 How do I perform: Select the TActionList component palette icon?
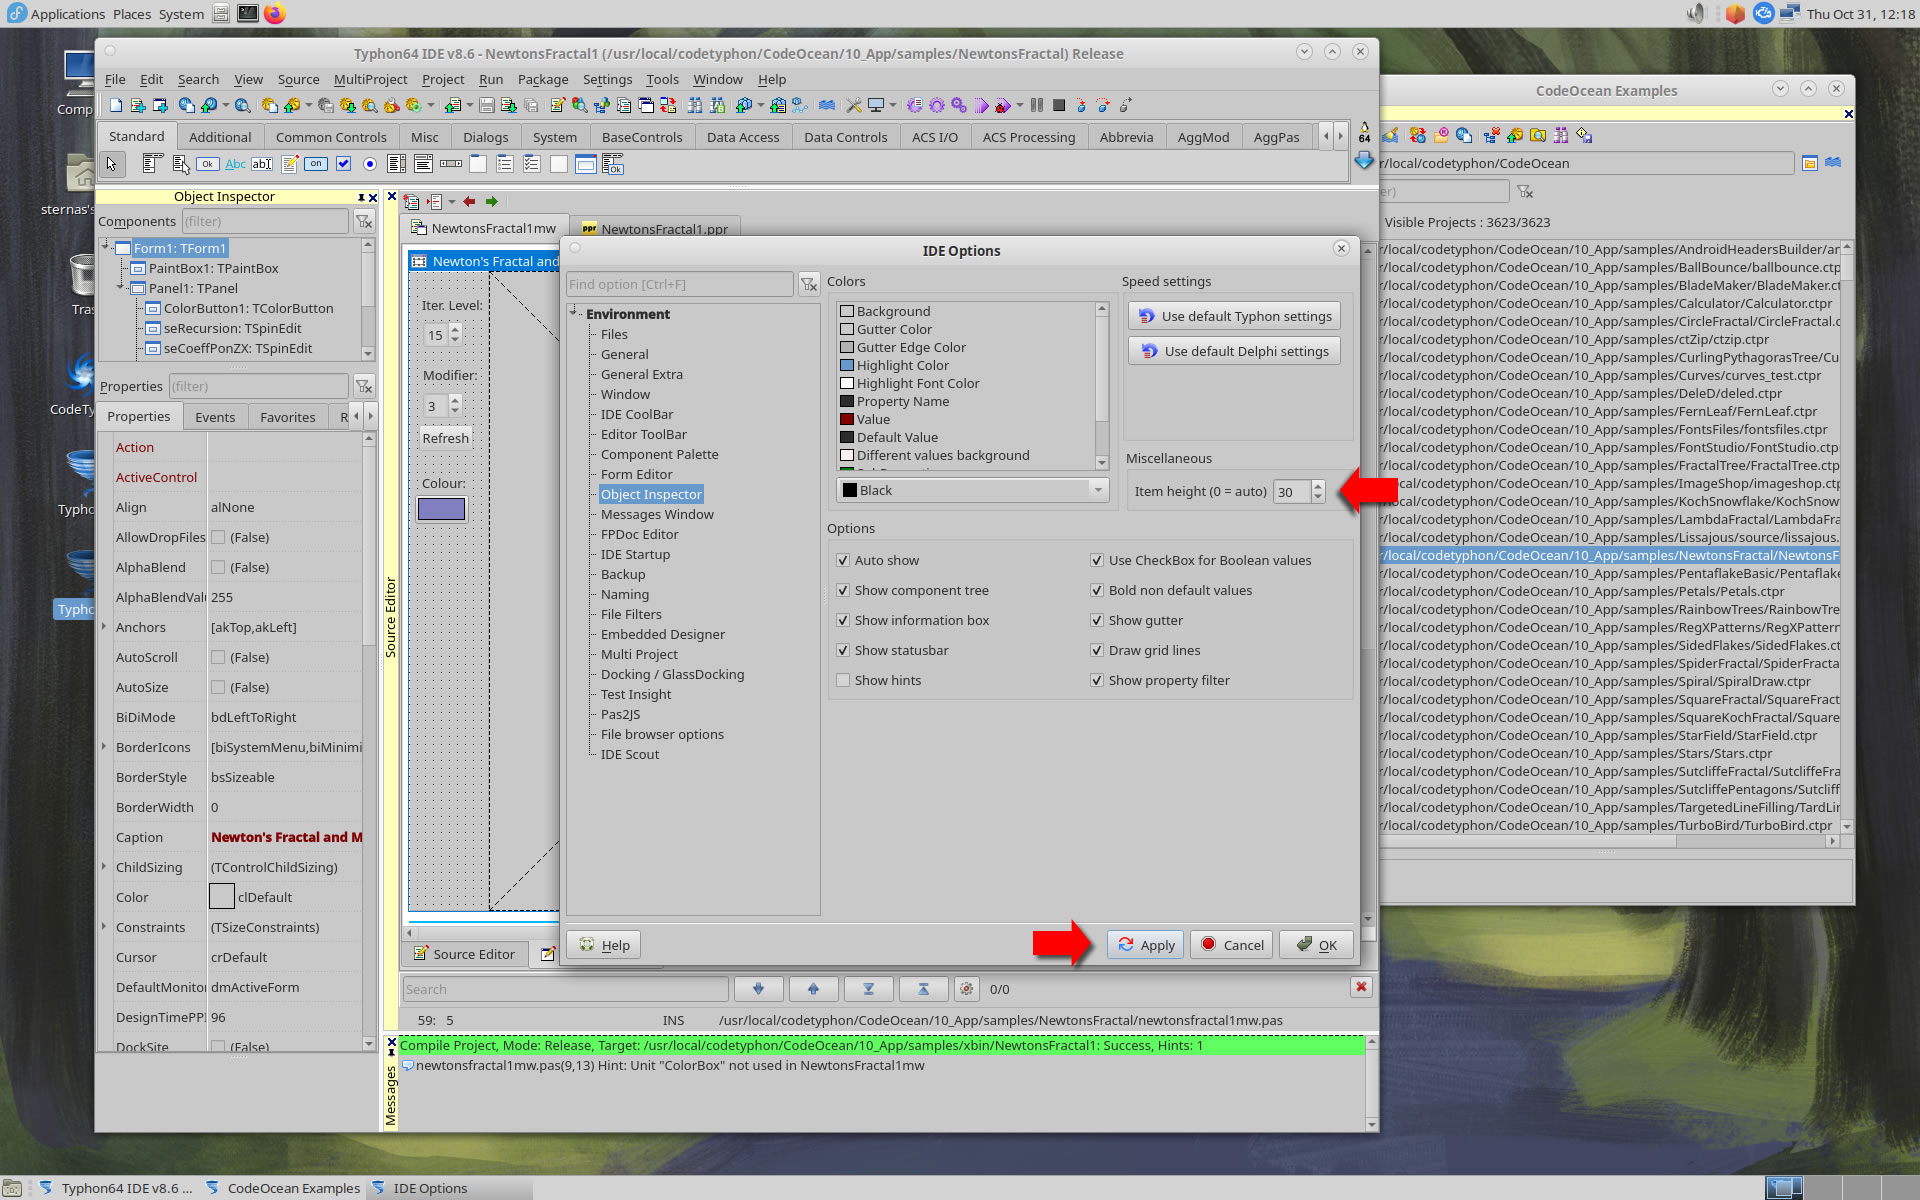coord(613,164)
